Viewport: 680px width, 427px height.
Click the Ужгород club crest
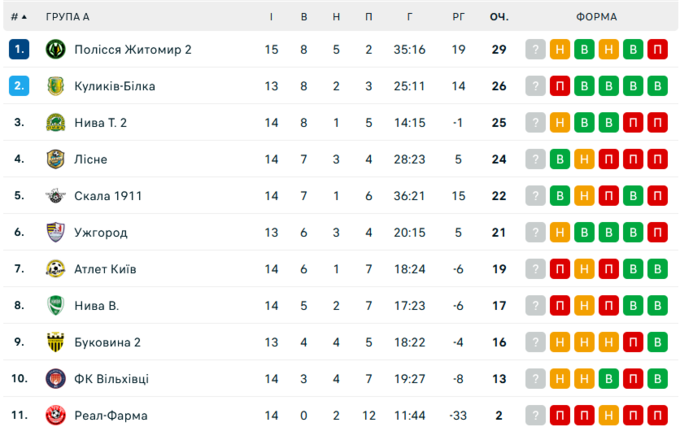55,232
